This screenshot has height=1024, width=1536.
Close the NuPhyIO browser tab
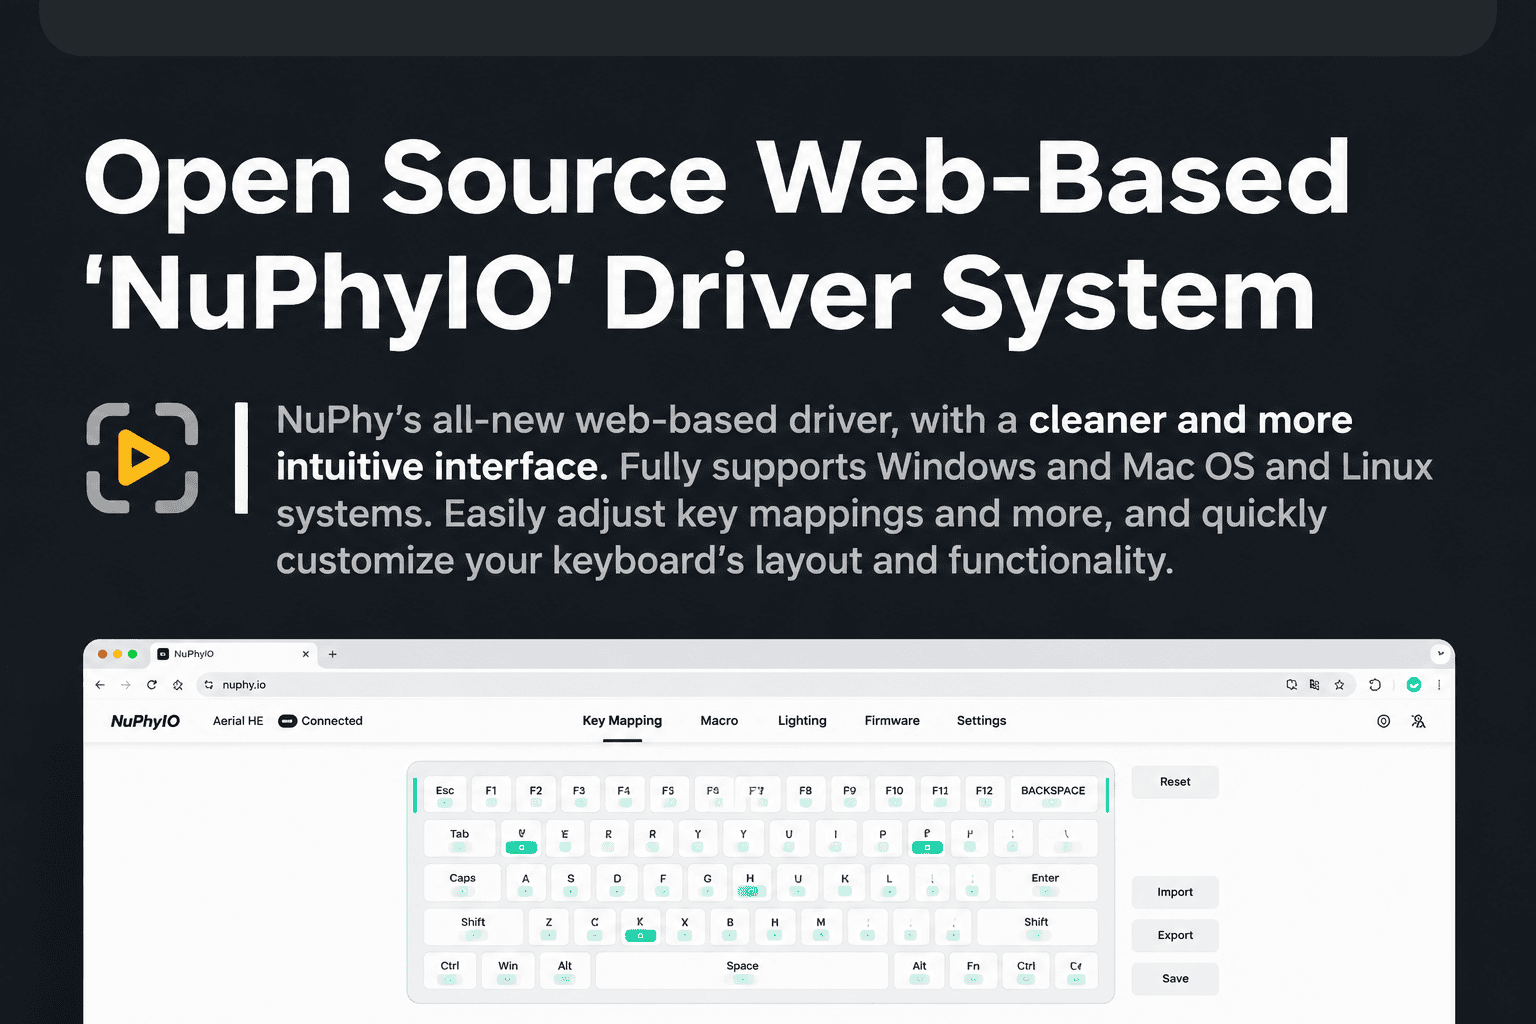pos(306,654)
